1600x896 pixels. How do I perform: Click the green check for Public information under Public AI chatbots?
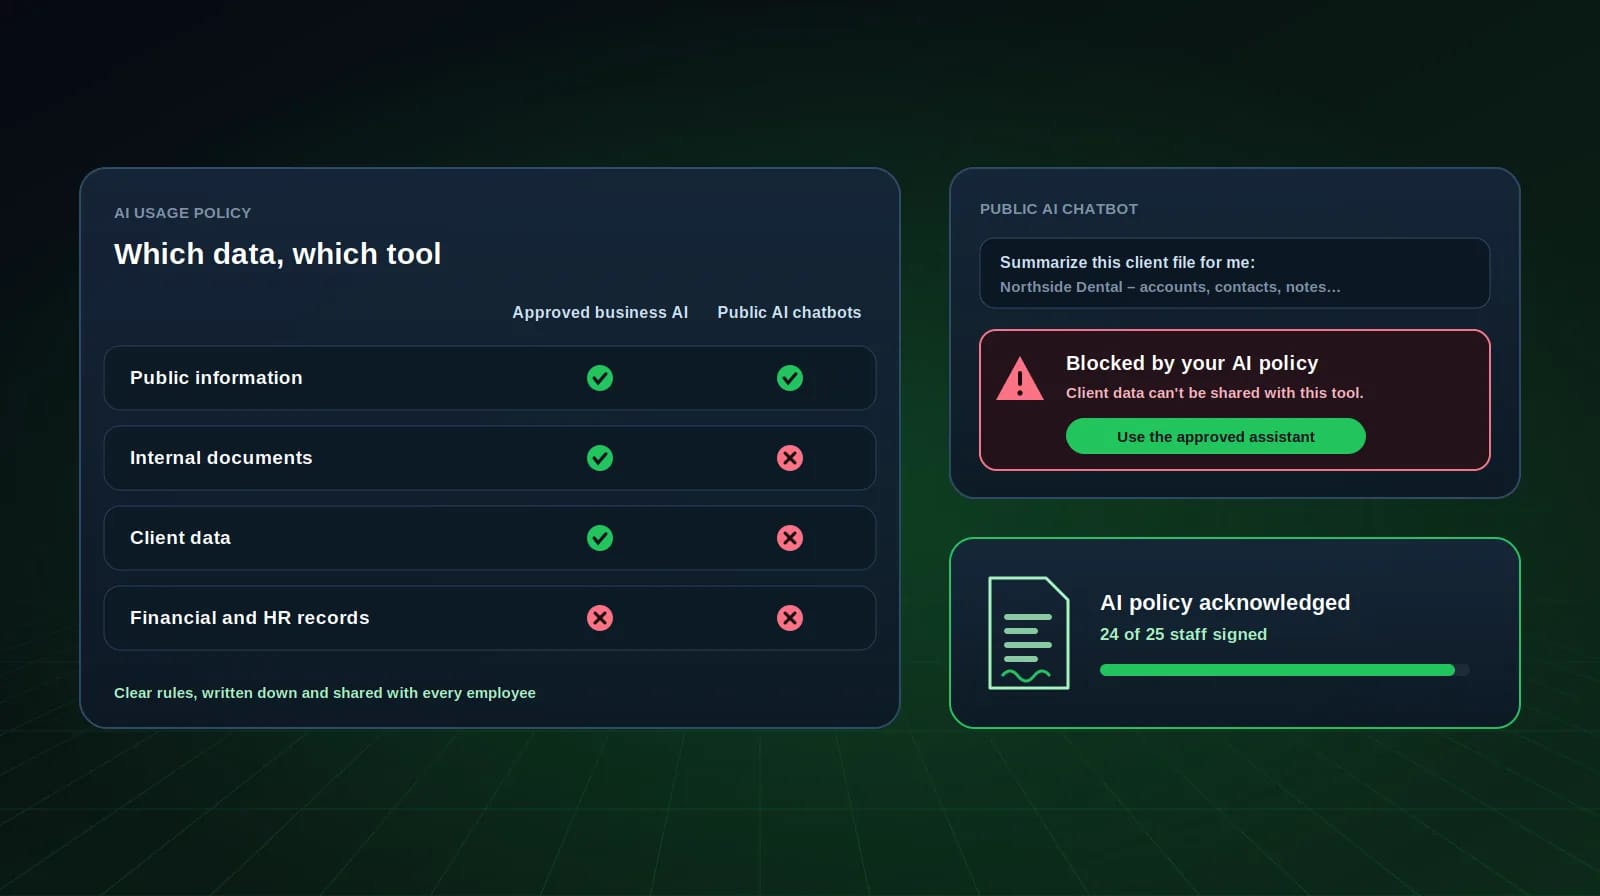(x=790, y=378)
